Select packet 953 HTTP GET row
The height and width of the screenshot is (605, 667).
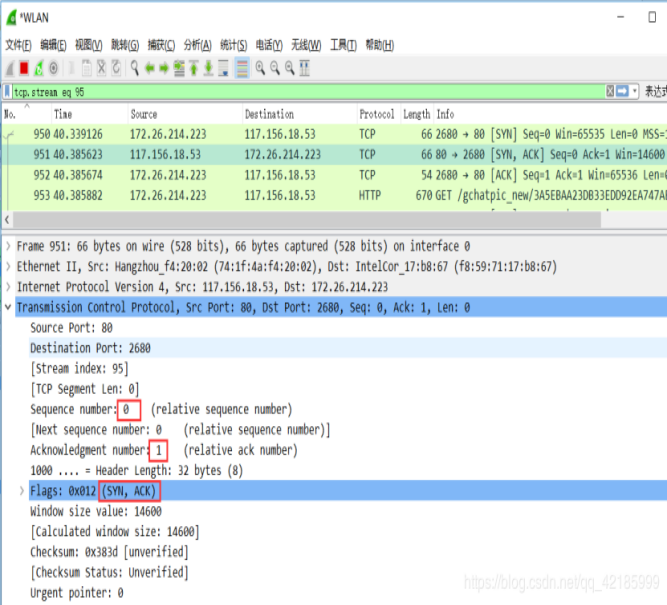point(334,196)
